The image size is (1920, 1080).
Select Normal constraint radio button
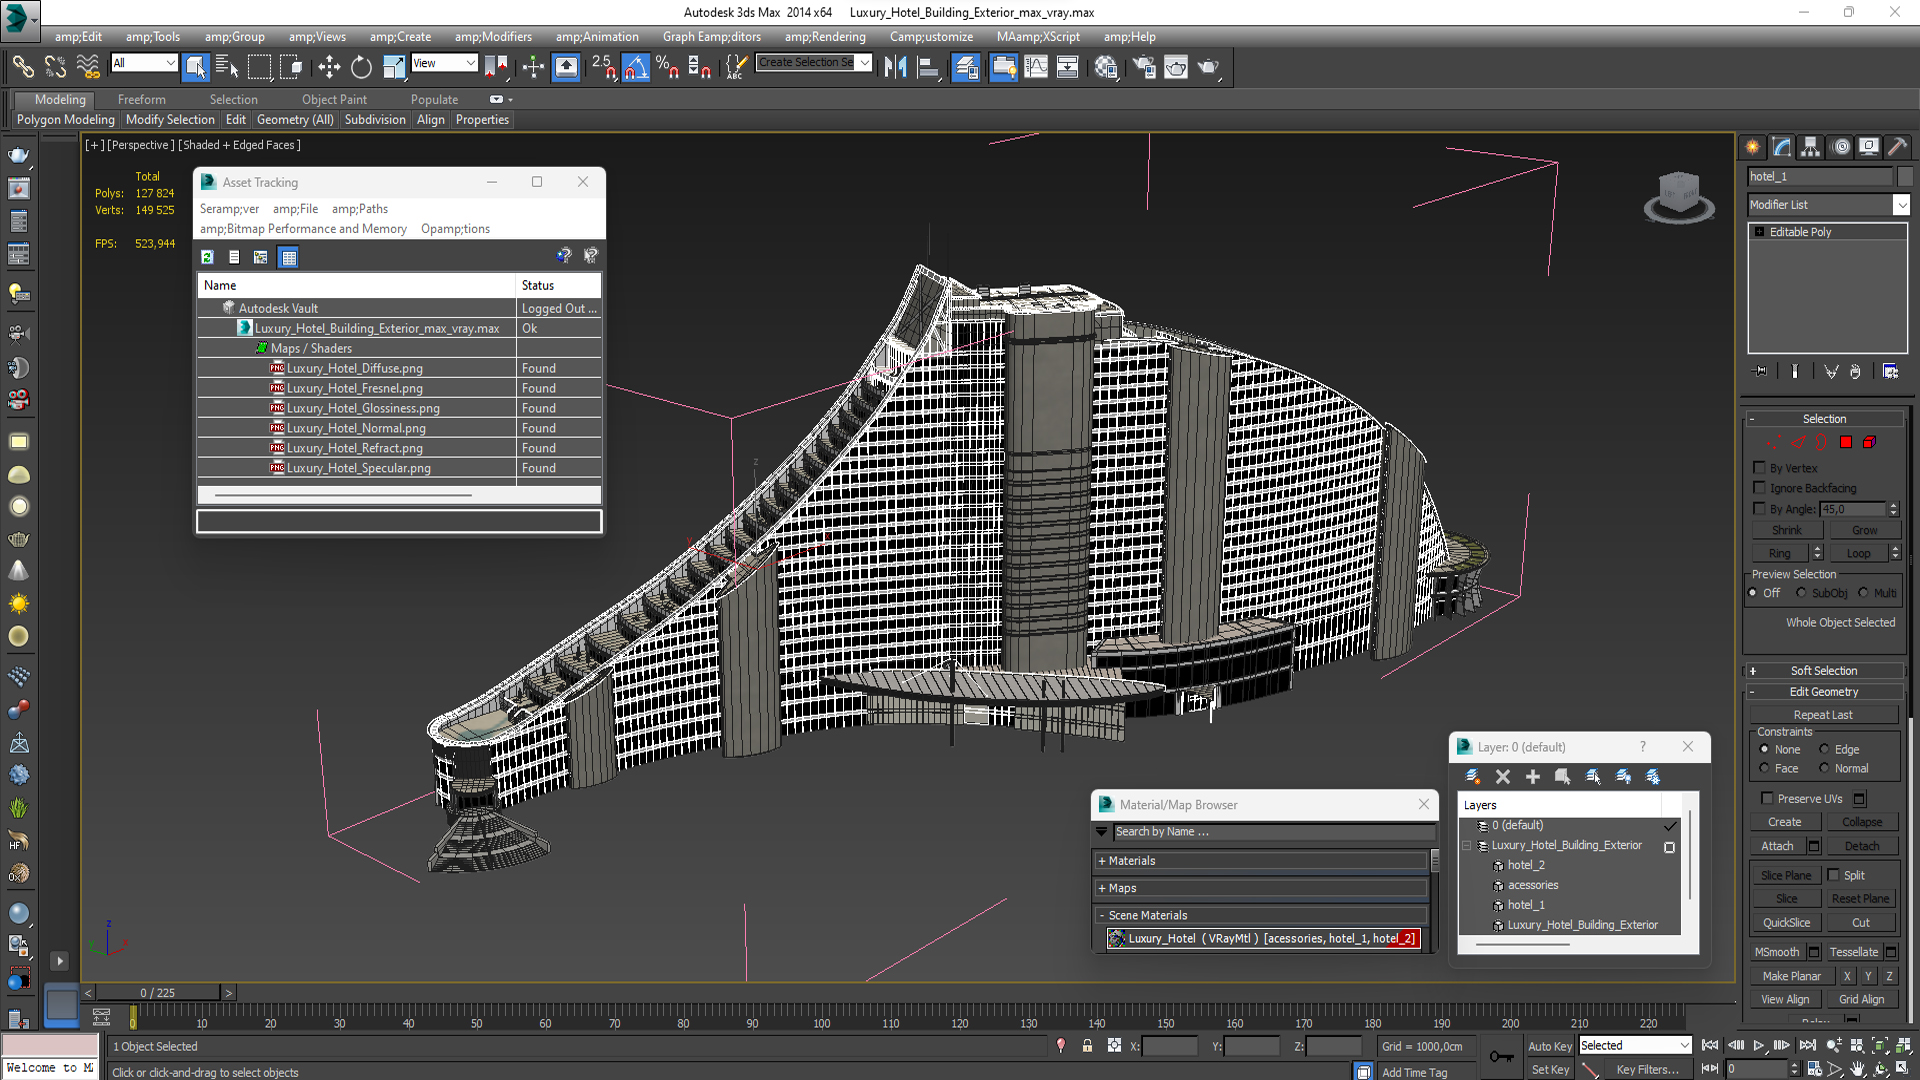1824,768
